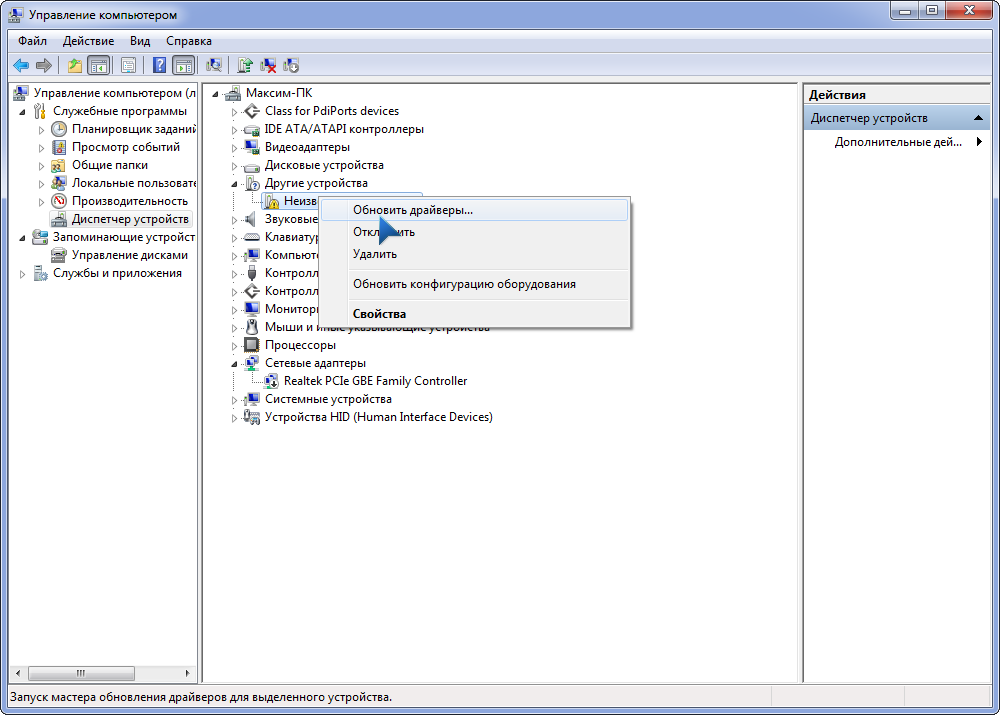This screenshot has height=715, width=1000.
Task: Expand Дополнительные действия submenu arrow
Action: (979, 142)
